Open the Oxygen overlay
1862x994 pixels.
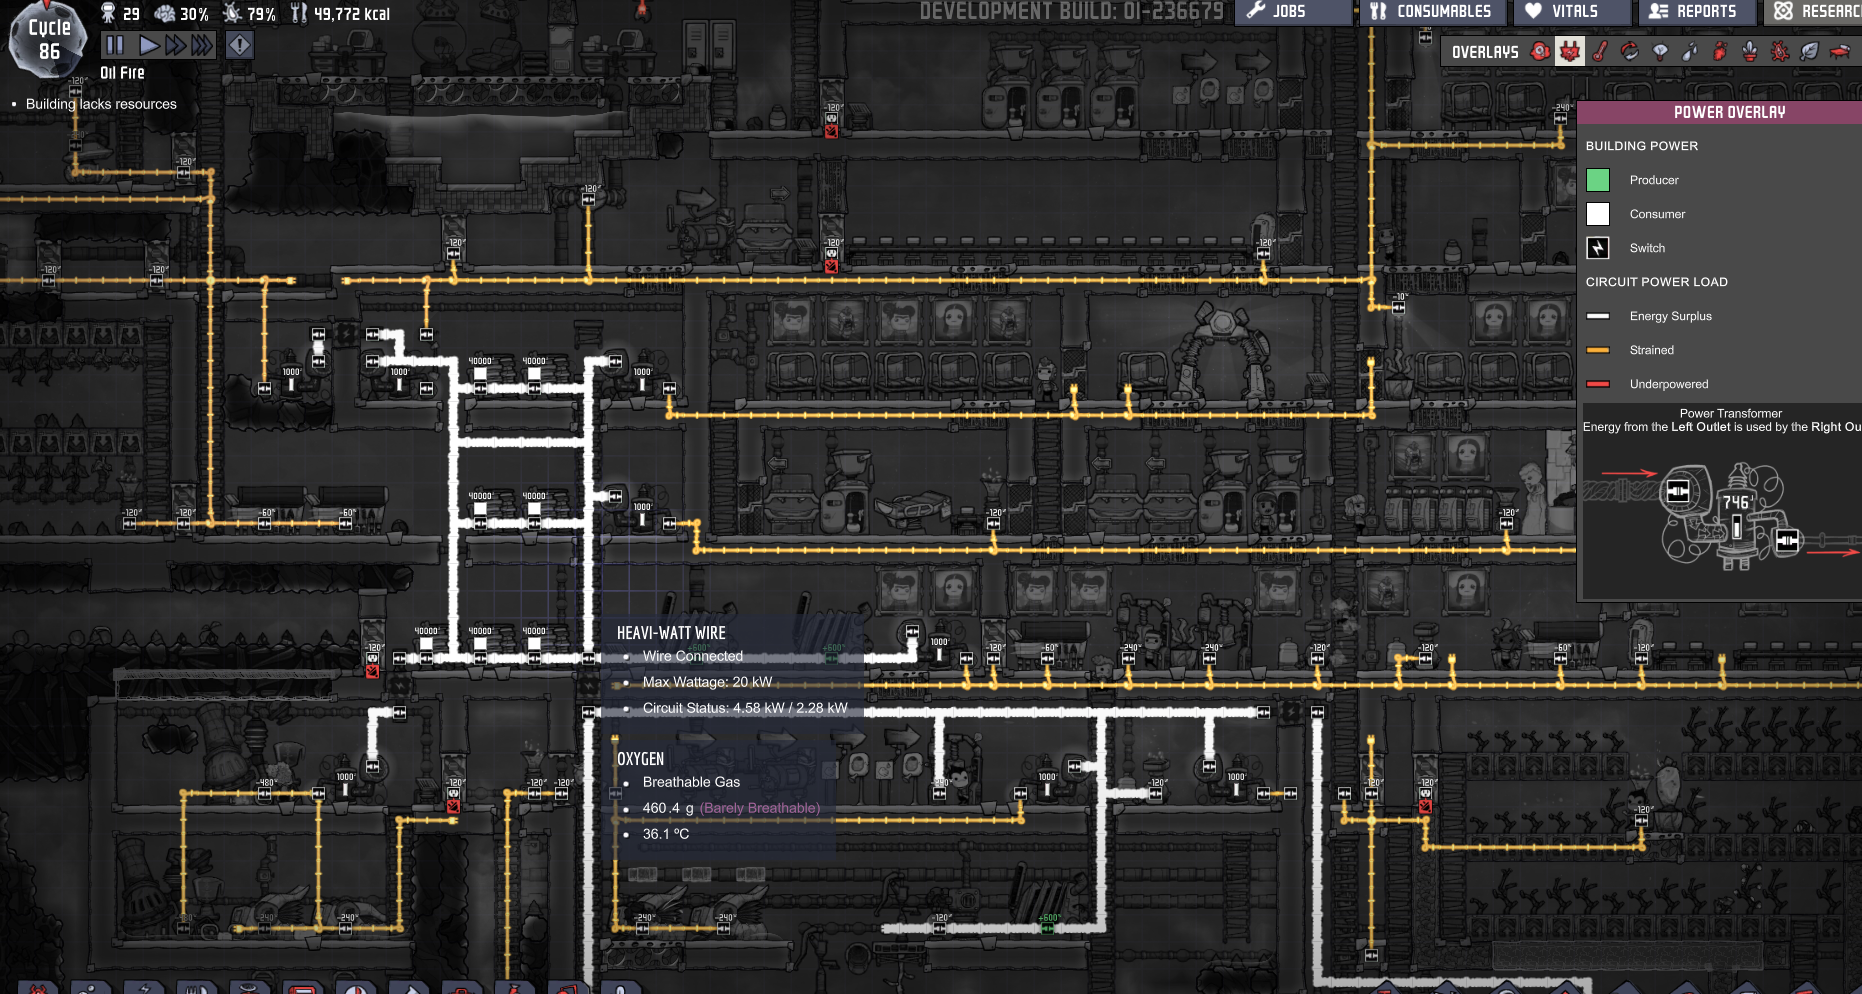tap(1540, 51)
